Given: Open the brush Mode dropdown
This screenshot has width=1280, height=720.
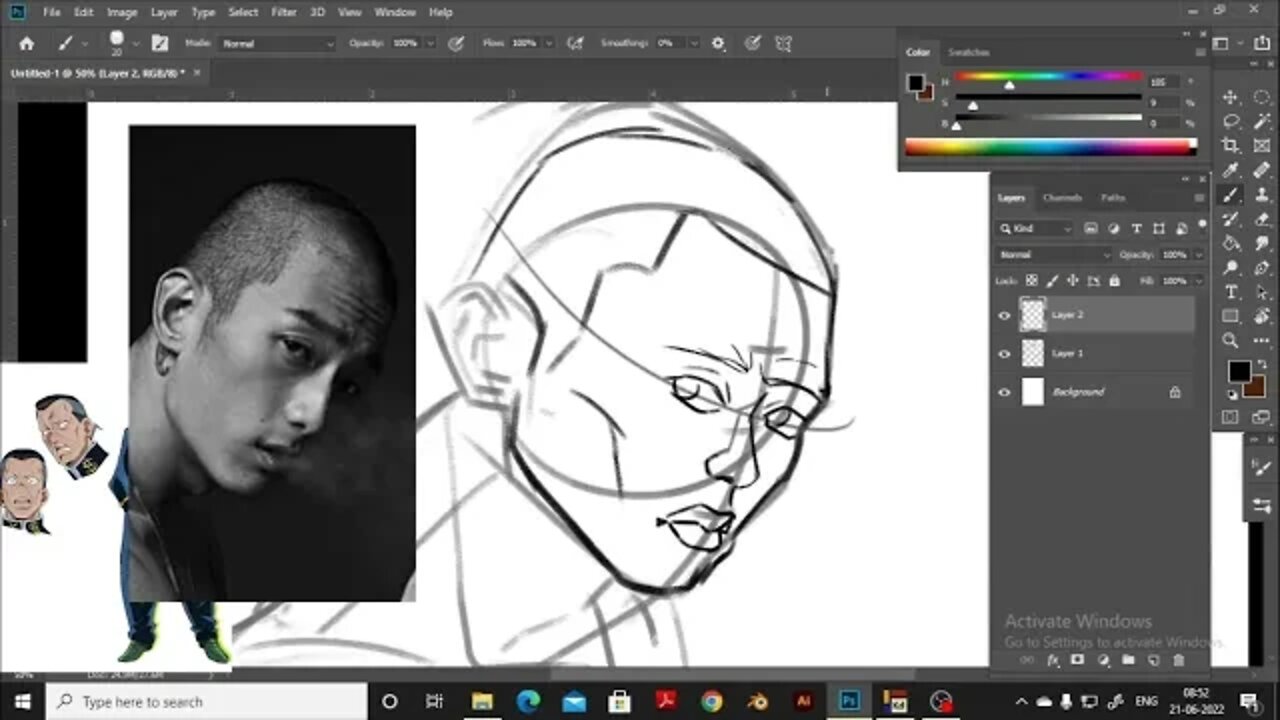Looking at the screenshot, I should tap(277, 44).
